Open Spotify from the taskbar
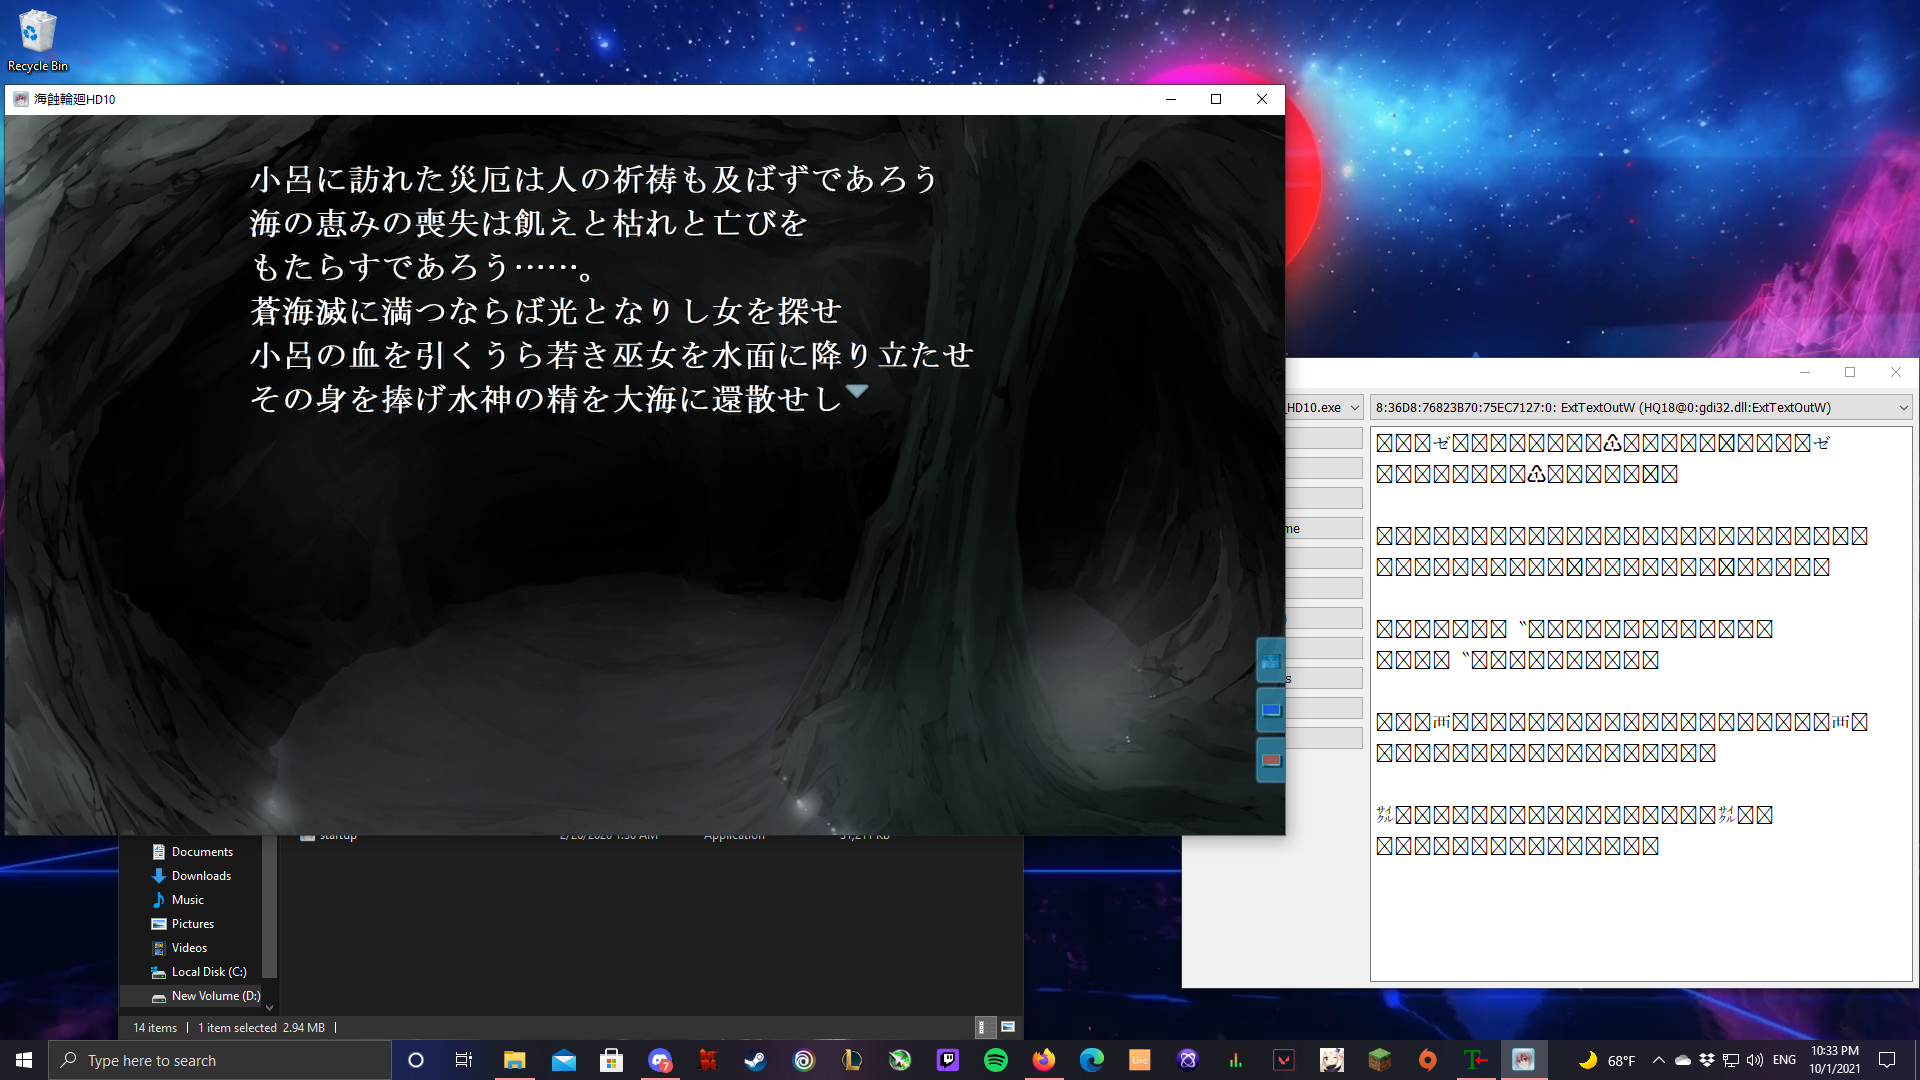 point(995,1059)
